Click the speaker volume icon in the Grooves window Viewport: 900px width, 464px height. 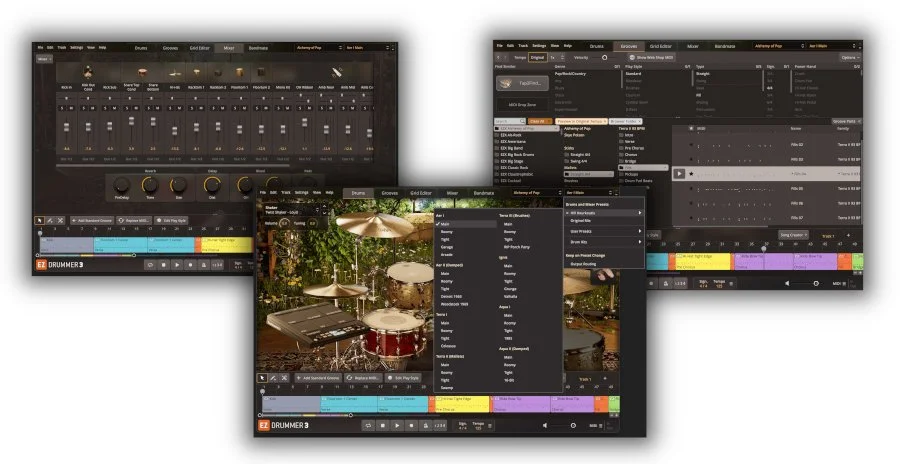tap(787, 283)
